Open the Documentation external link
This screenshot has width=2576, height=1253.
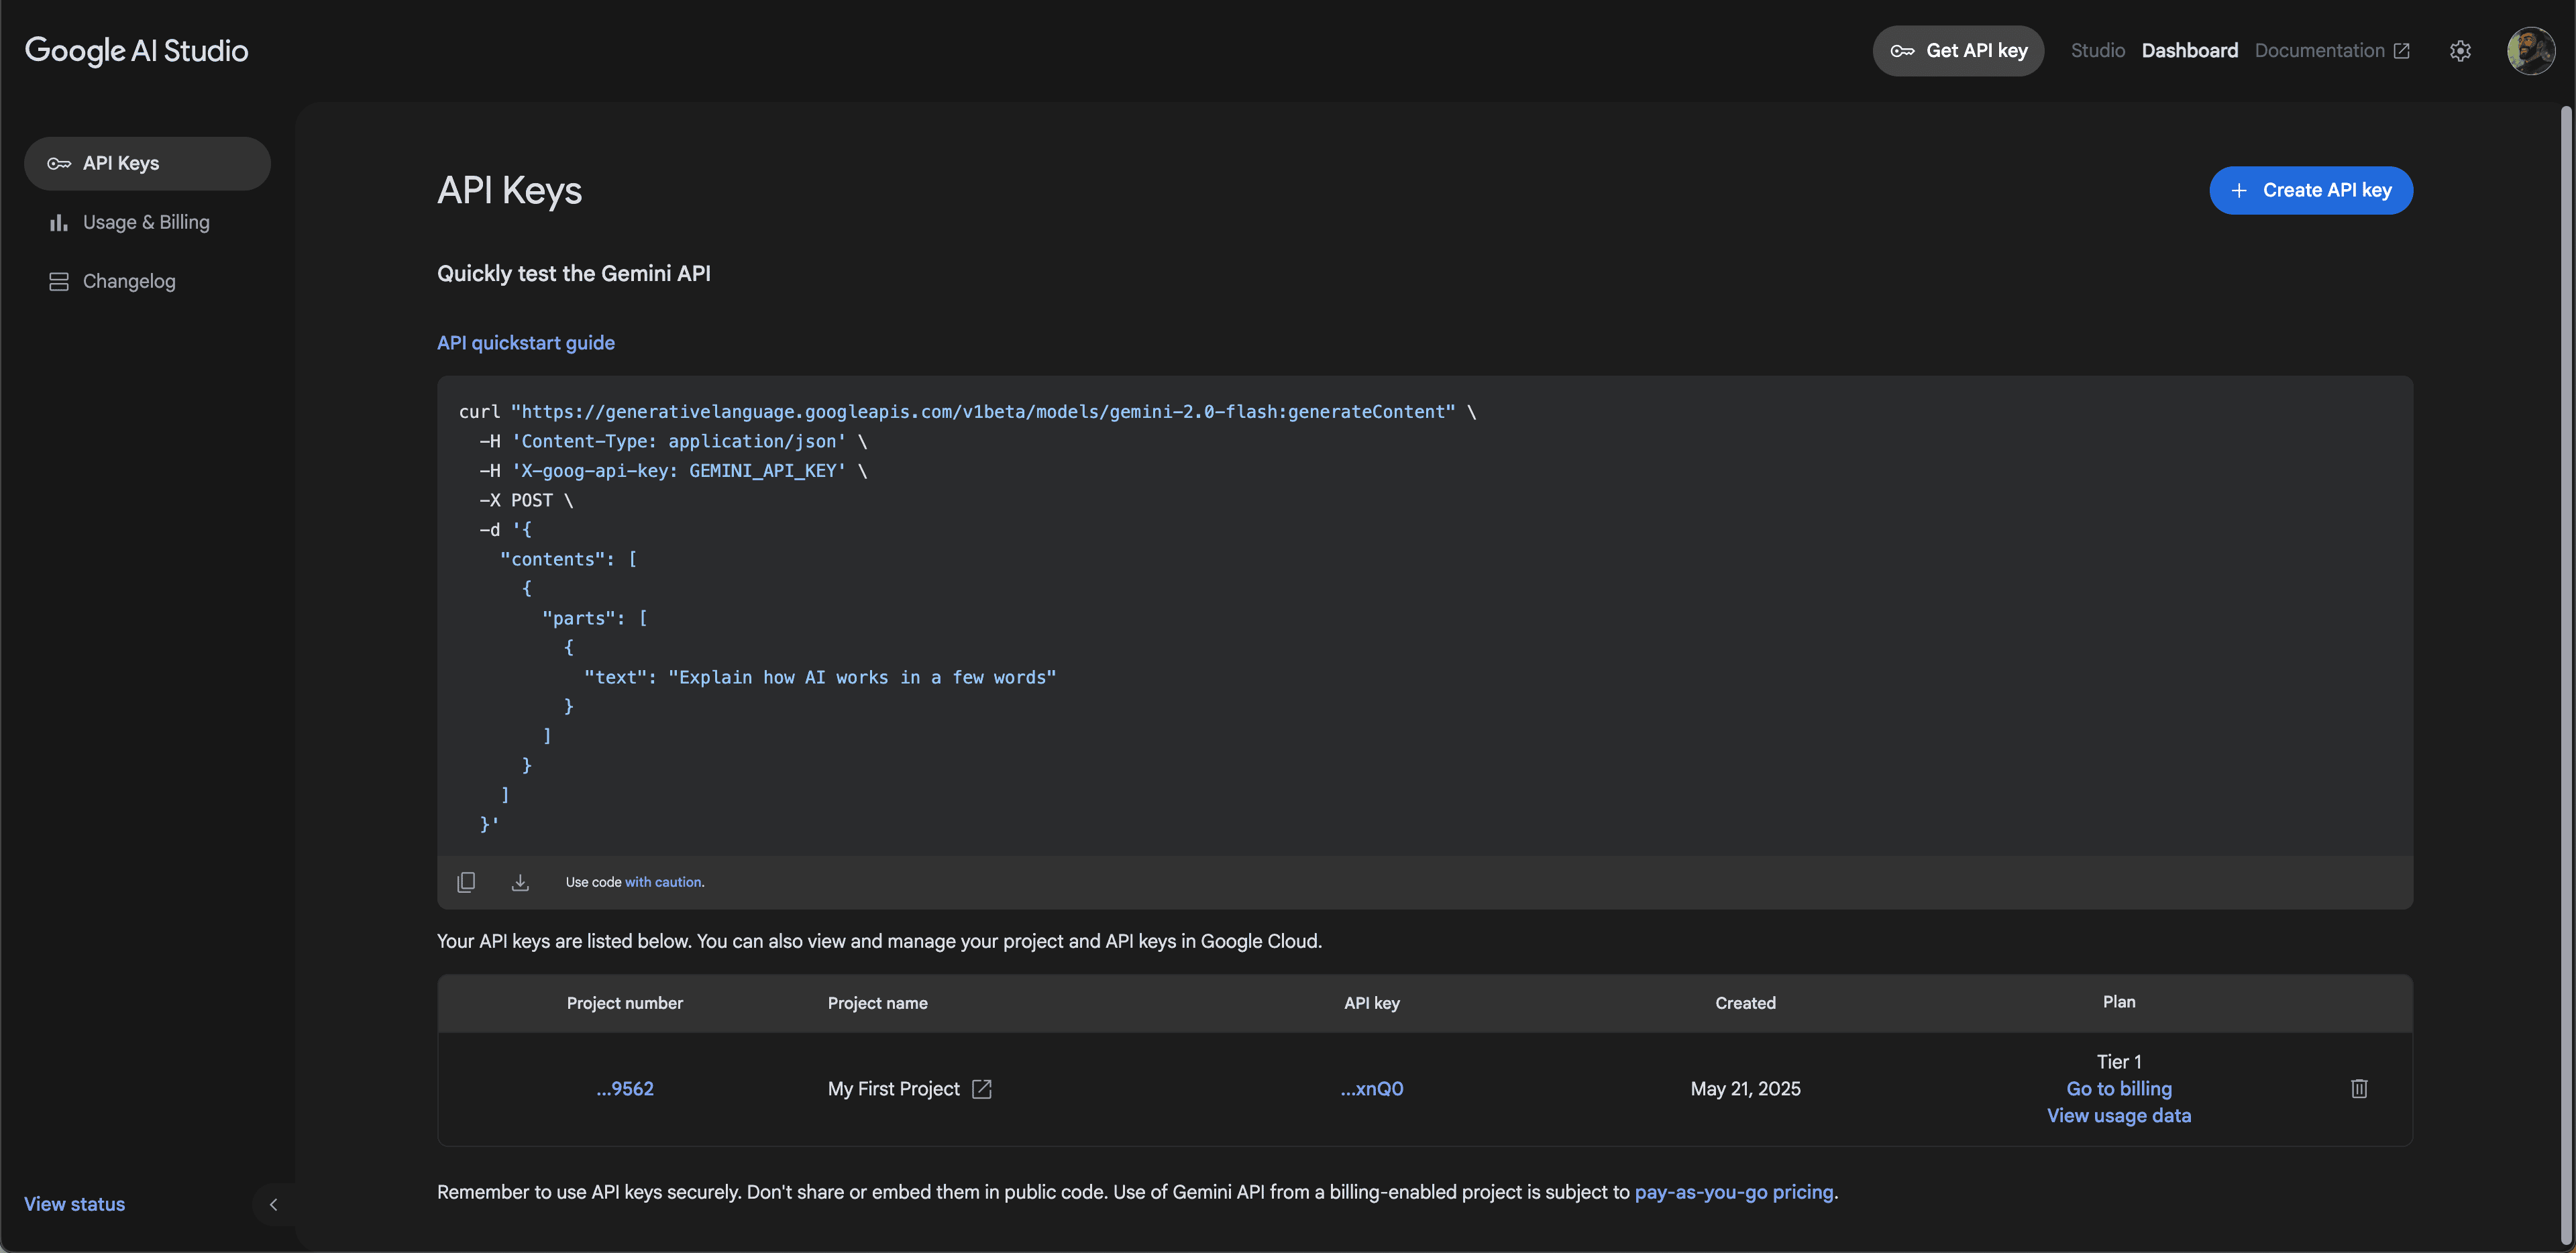2331,51
